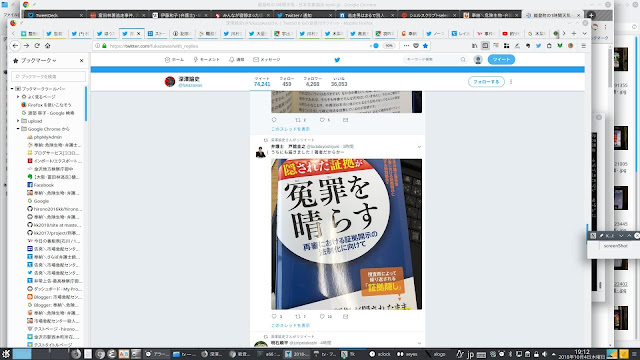This screenshot has height=360, width=640.
Task: Open the モーメント menu item
Action: (x=207, y=60)
